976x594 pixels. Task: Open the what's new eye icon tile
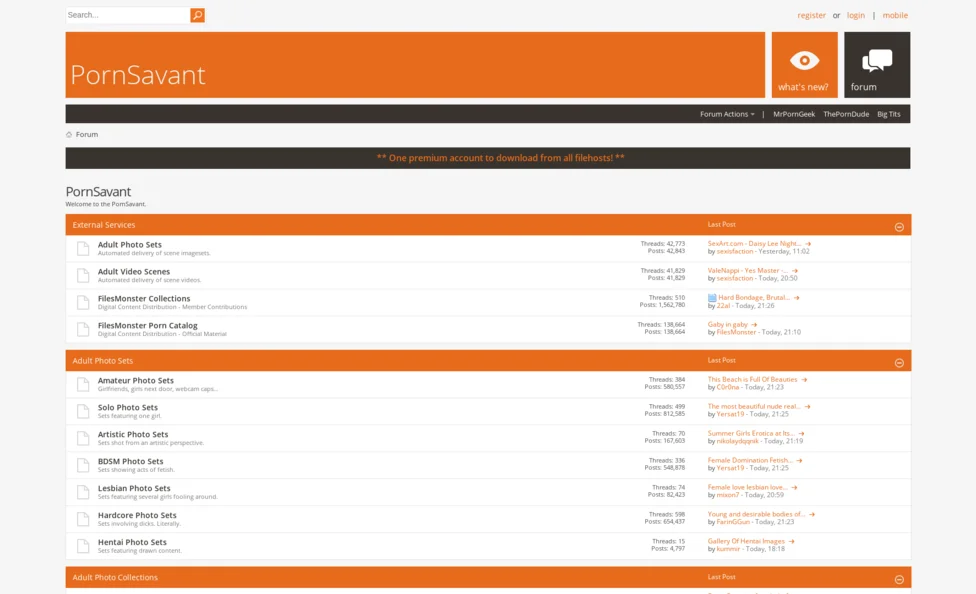pos(804,65)
